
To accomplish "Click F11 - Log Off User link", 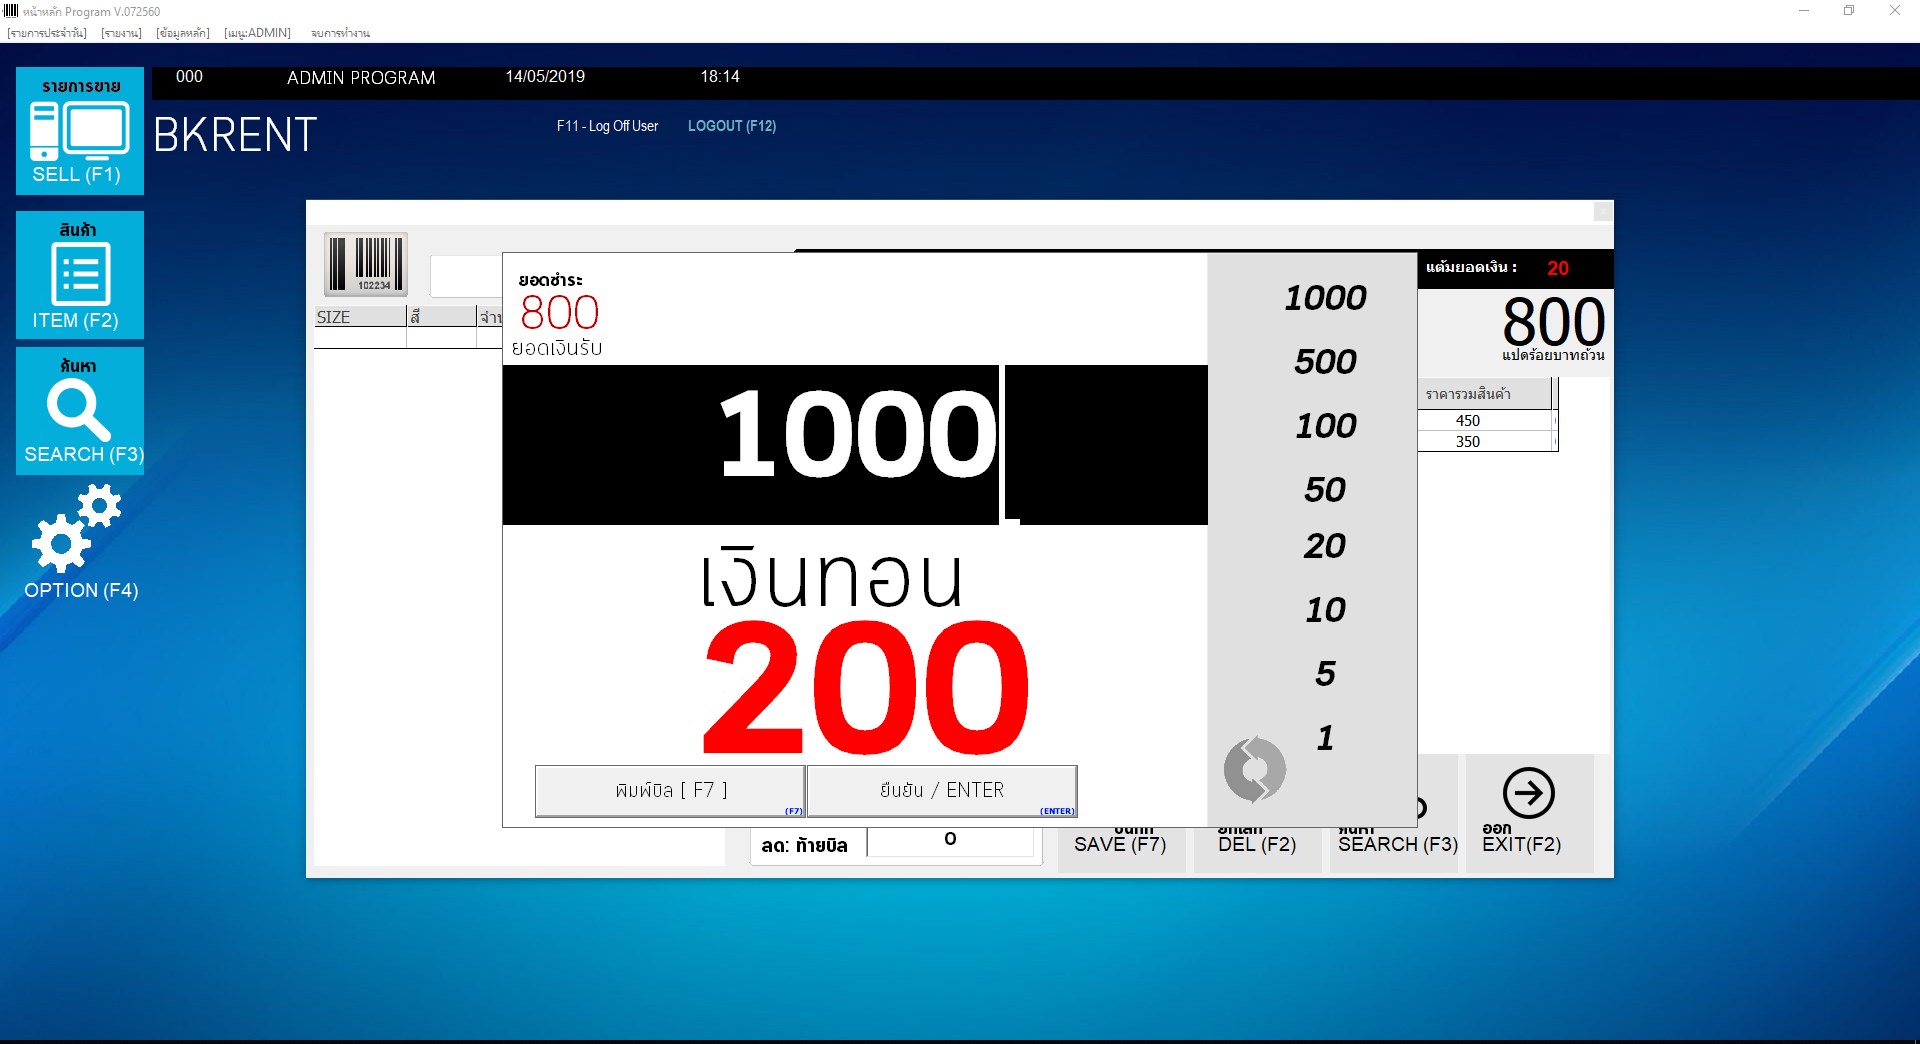I will 607,126.
